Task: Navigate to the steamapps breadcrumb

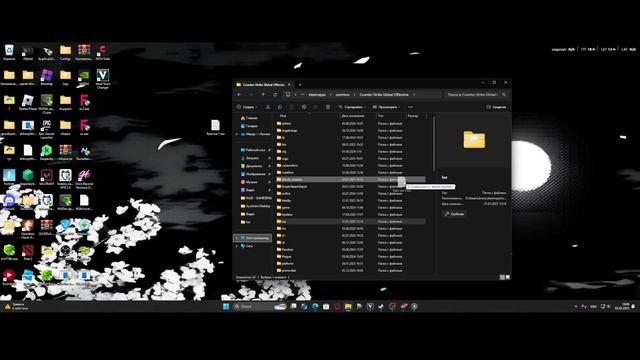Action: tap(317, 94)
